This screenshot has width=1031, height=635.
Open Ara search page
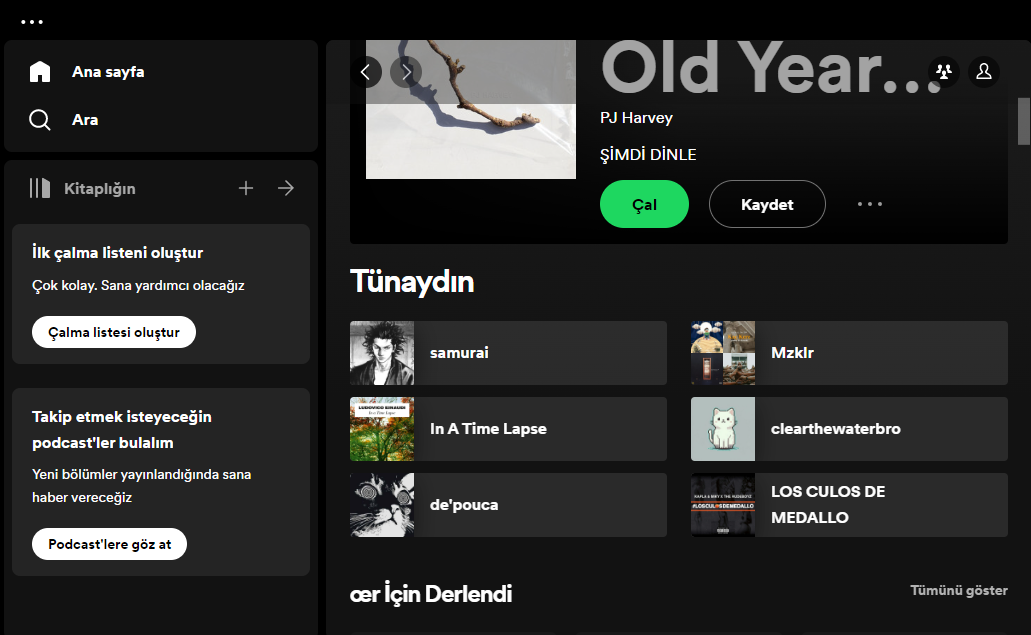point(85,120)
